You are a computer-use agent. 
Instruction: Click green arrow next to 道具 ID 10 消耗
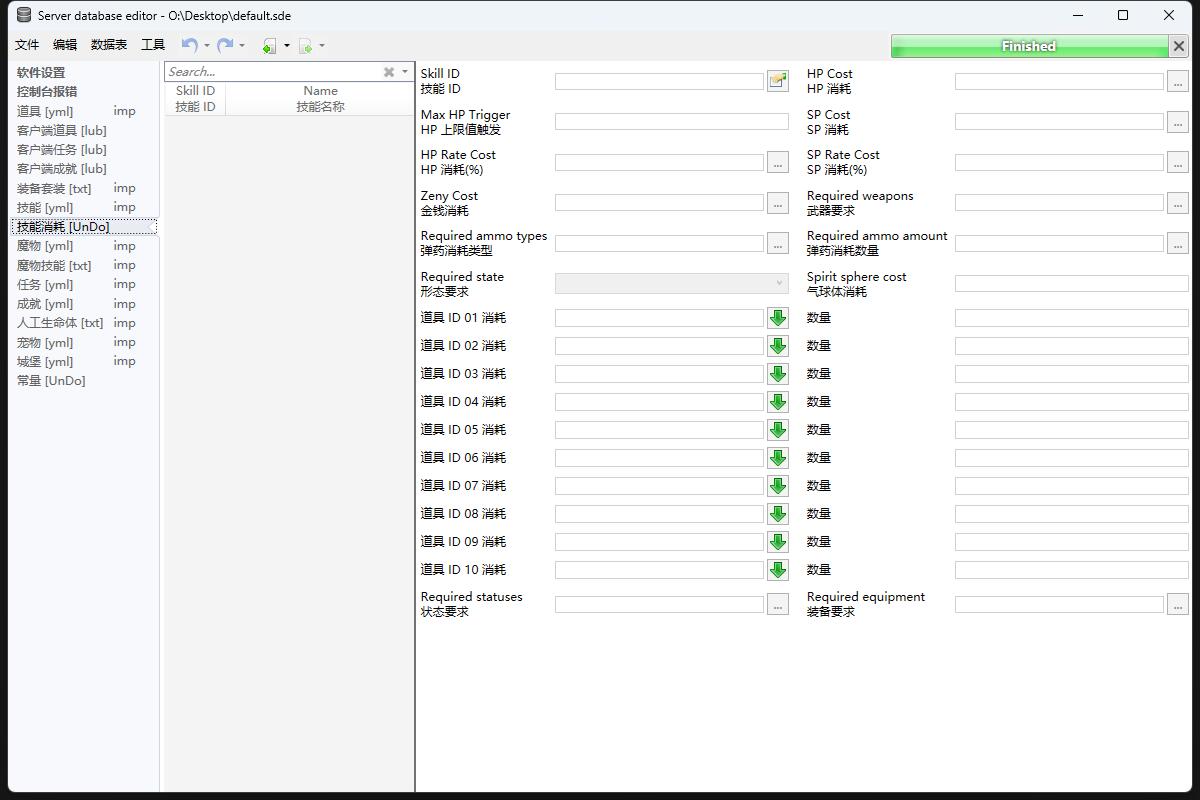click(777, 570)
